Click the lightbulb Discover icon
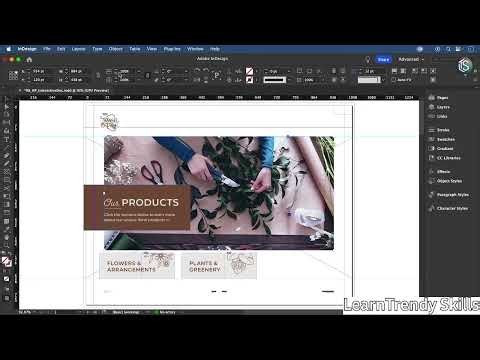Screen dimensions: 480x360 (368, 59)
